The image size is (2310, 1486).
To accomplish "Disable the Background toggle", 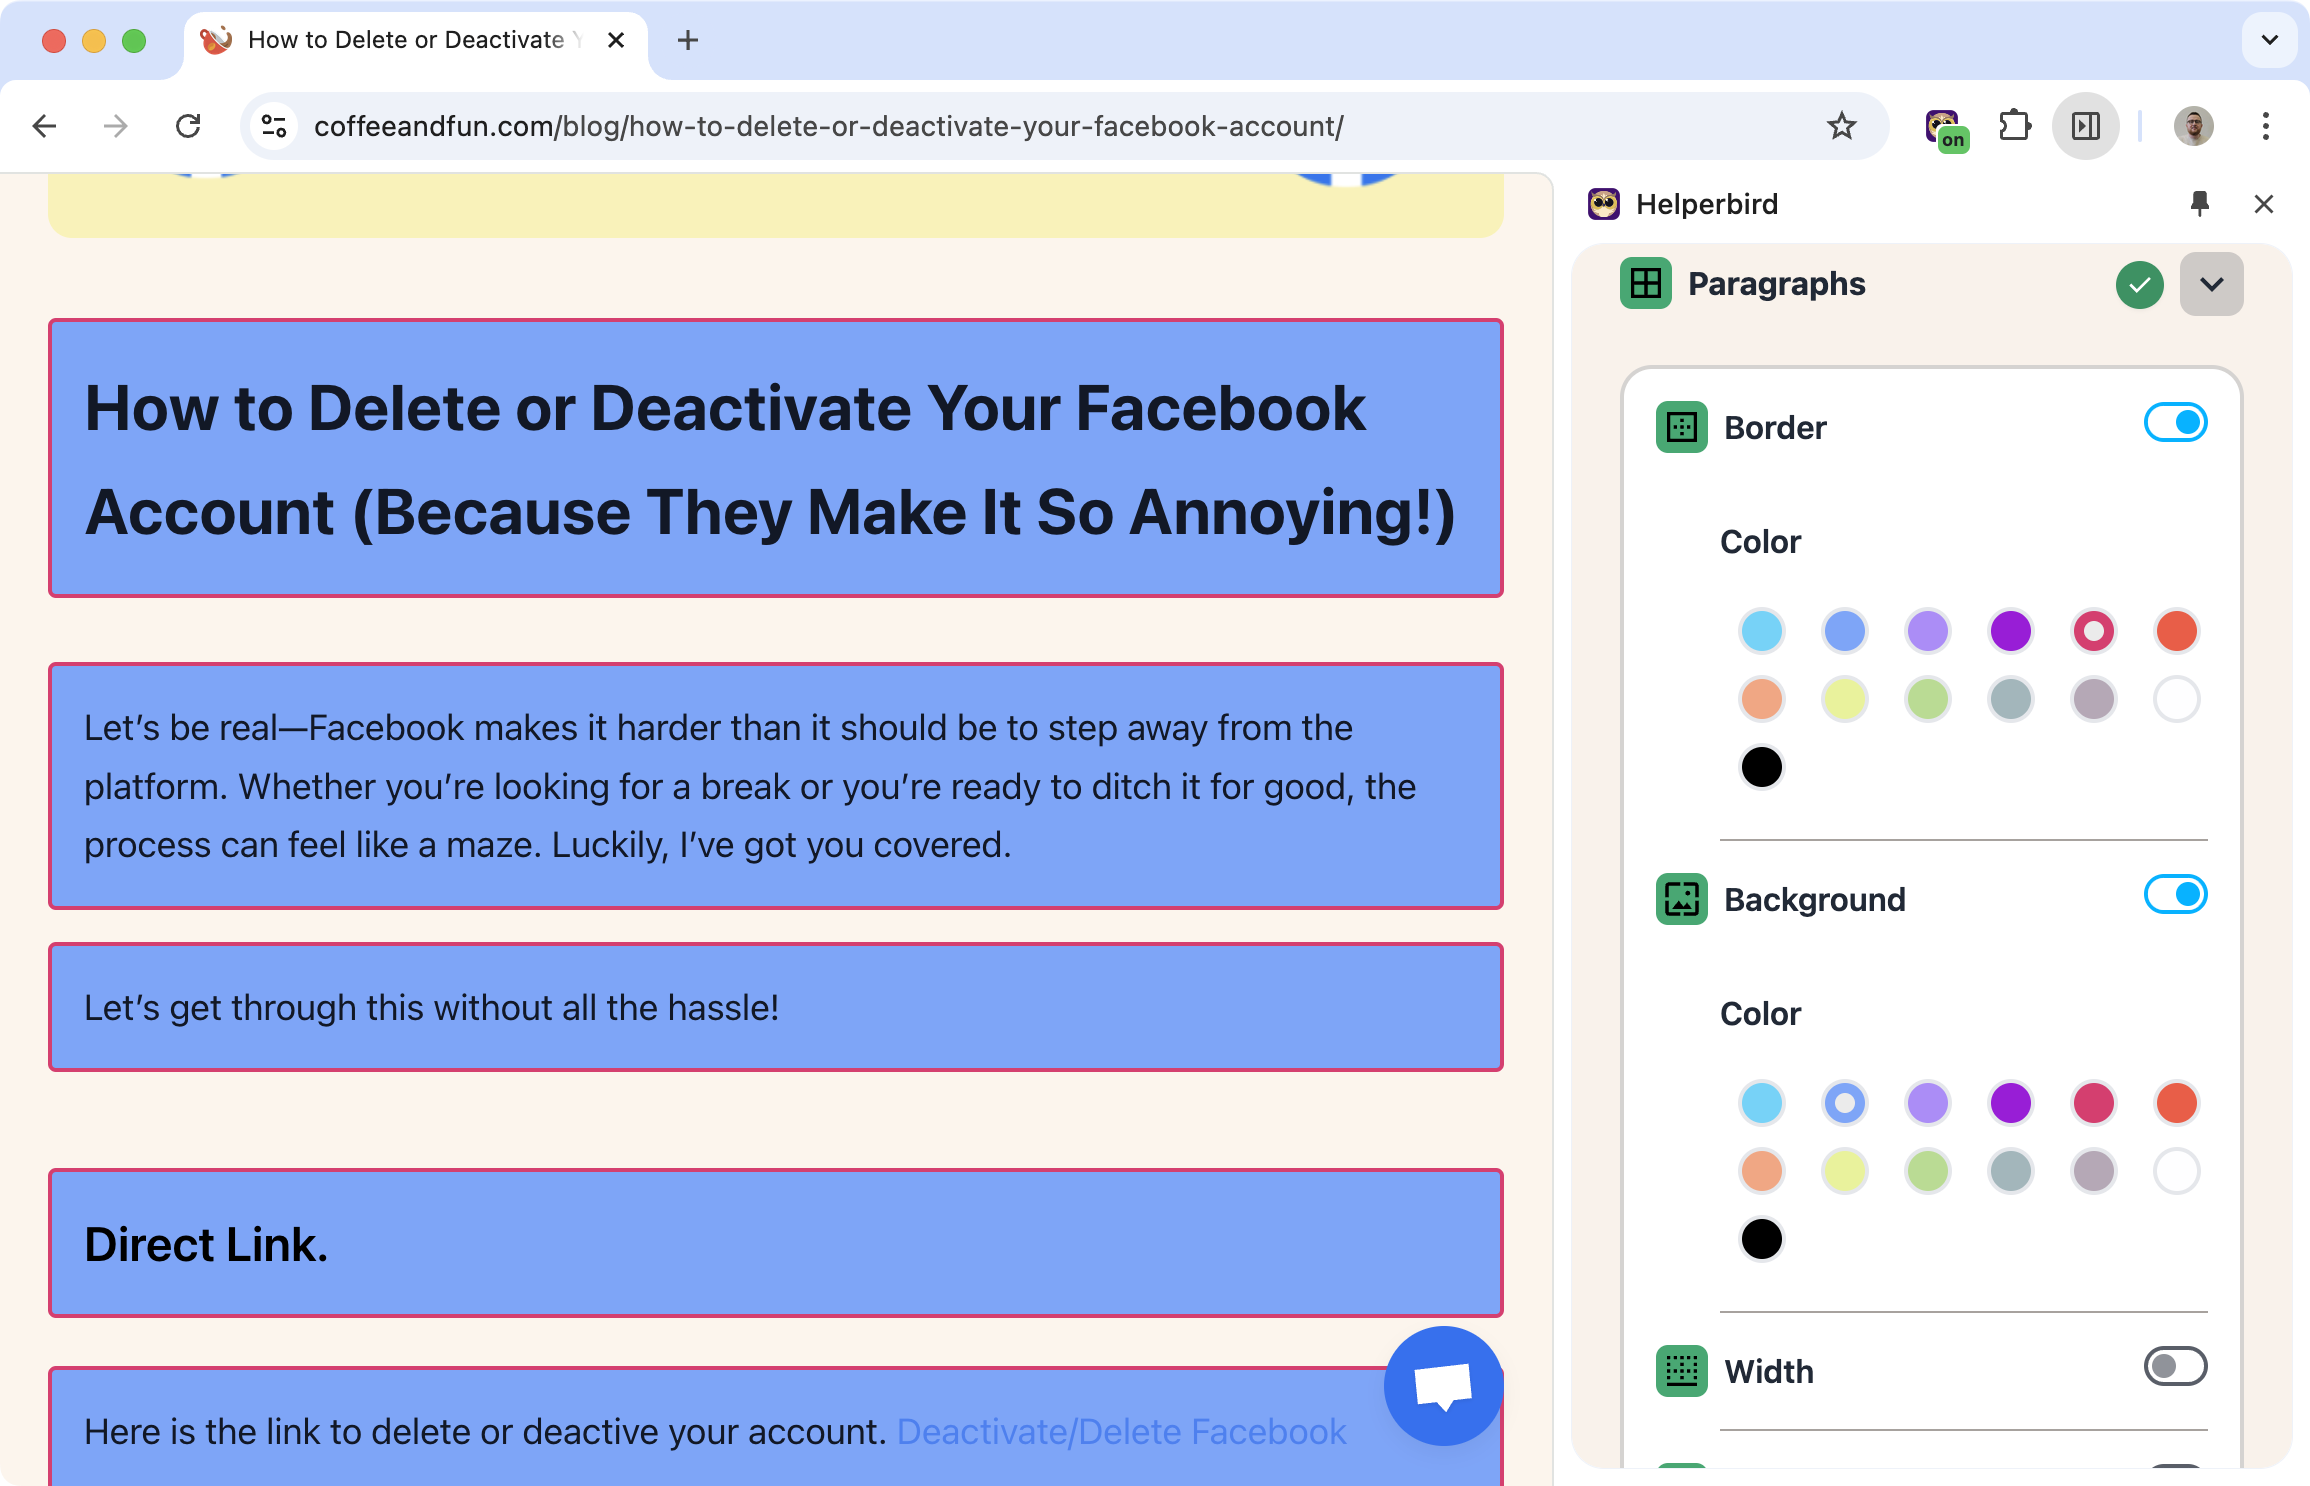I will 2174,895.
